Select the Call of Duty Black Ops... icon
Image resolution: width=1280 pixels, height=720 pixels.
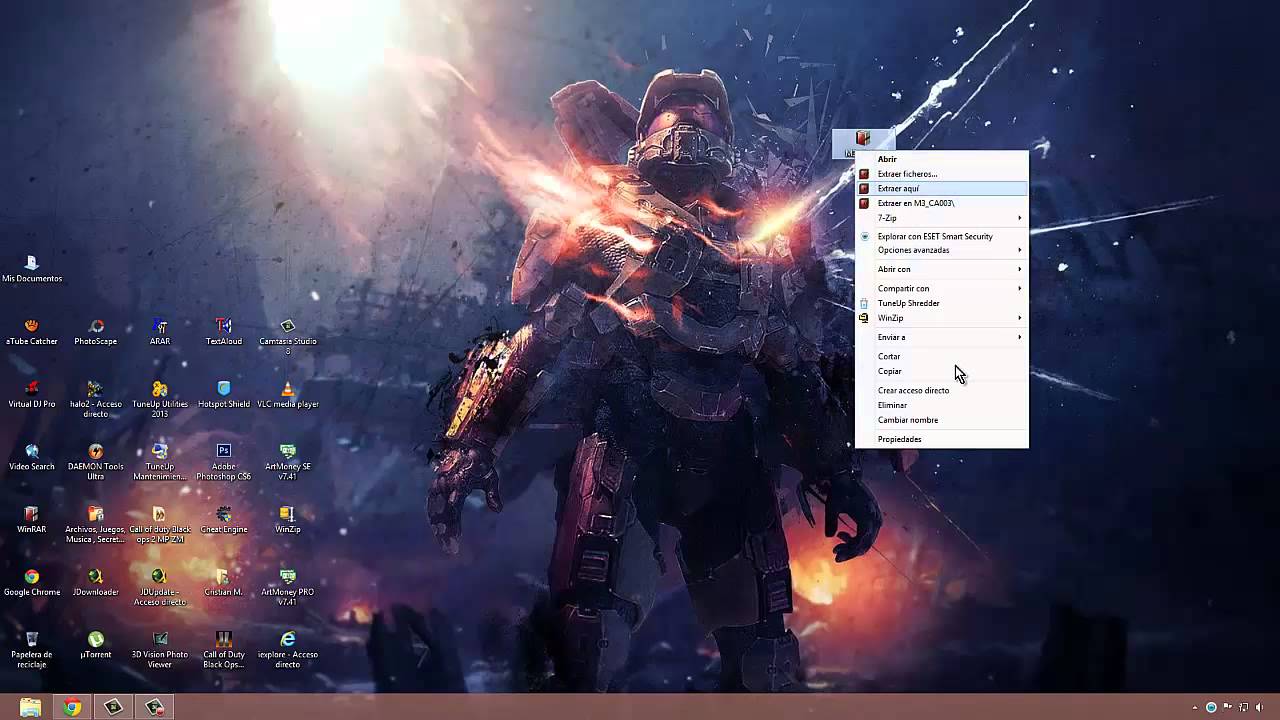tap(224, 650)
